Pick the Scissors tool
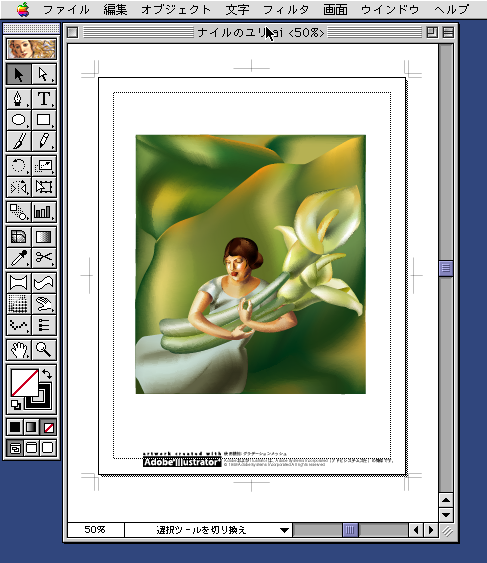The width and height of the screenshot is (487, 563). click(x=44, y=257)
